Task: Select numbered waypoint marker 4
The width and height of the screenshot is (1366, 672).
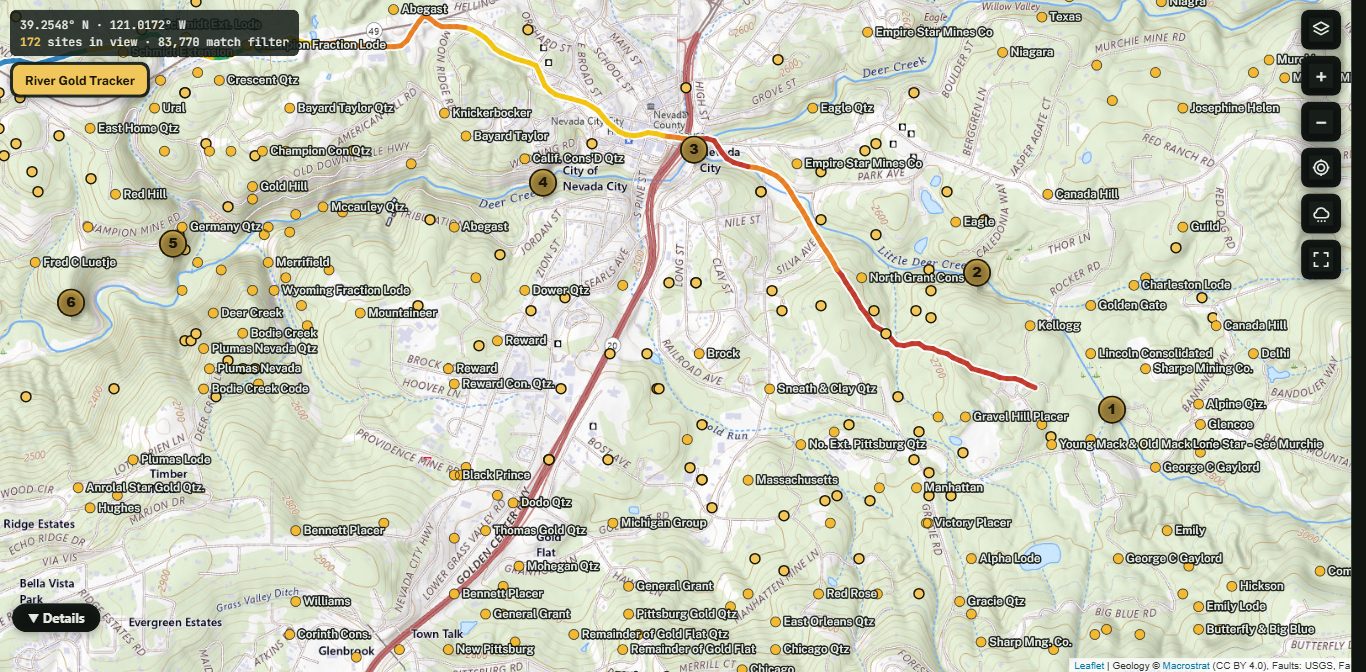Action: click(542, 182)
